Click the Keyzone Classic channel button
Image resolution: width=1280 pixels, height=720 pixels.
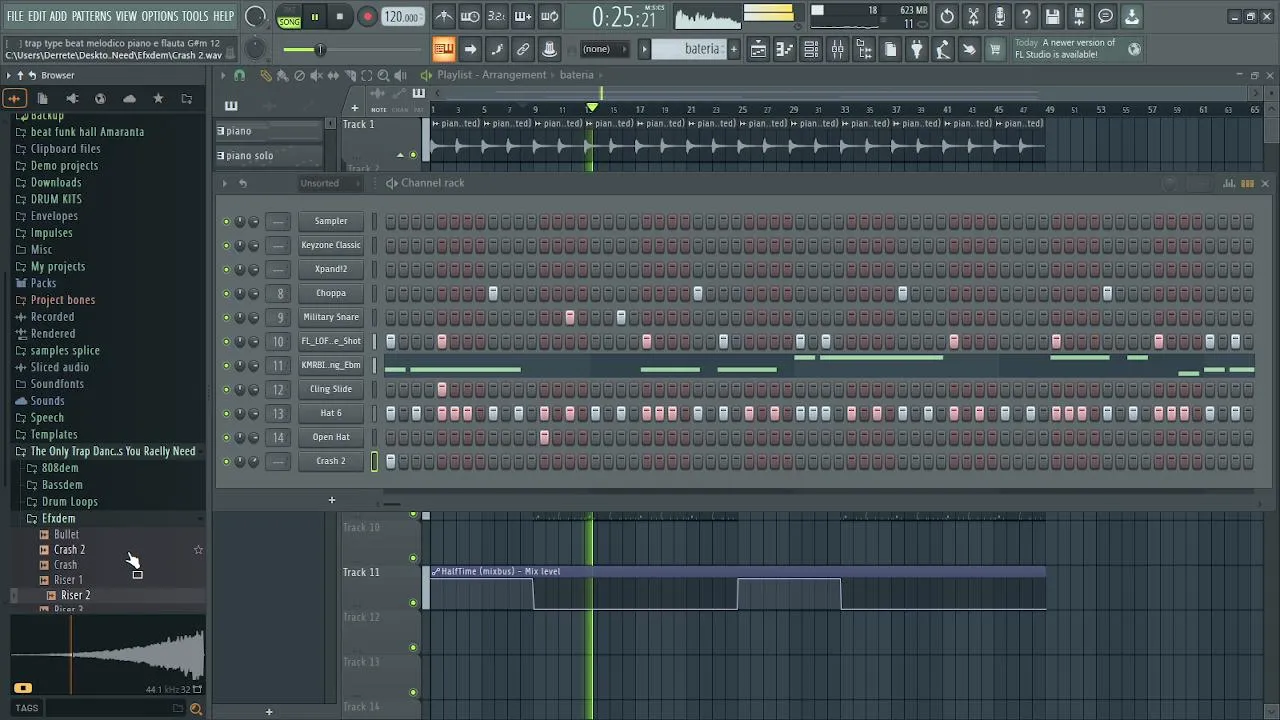pyautogui.click(x=331, y=245)
